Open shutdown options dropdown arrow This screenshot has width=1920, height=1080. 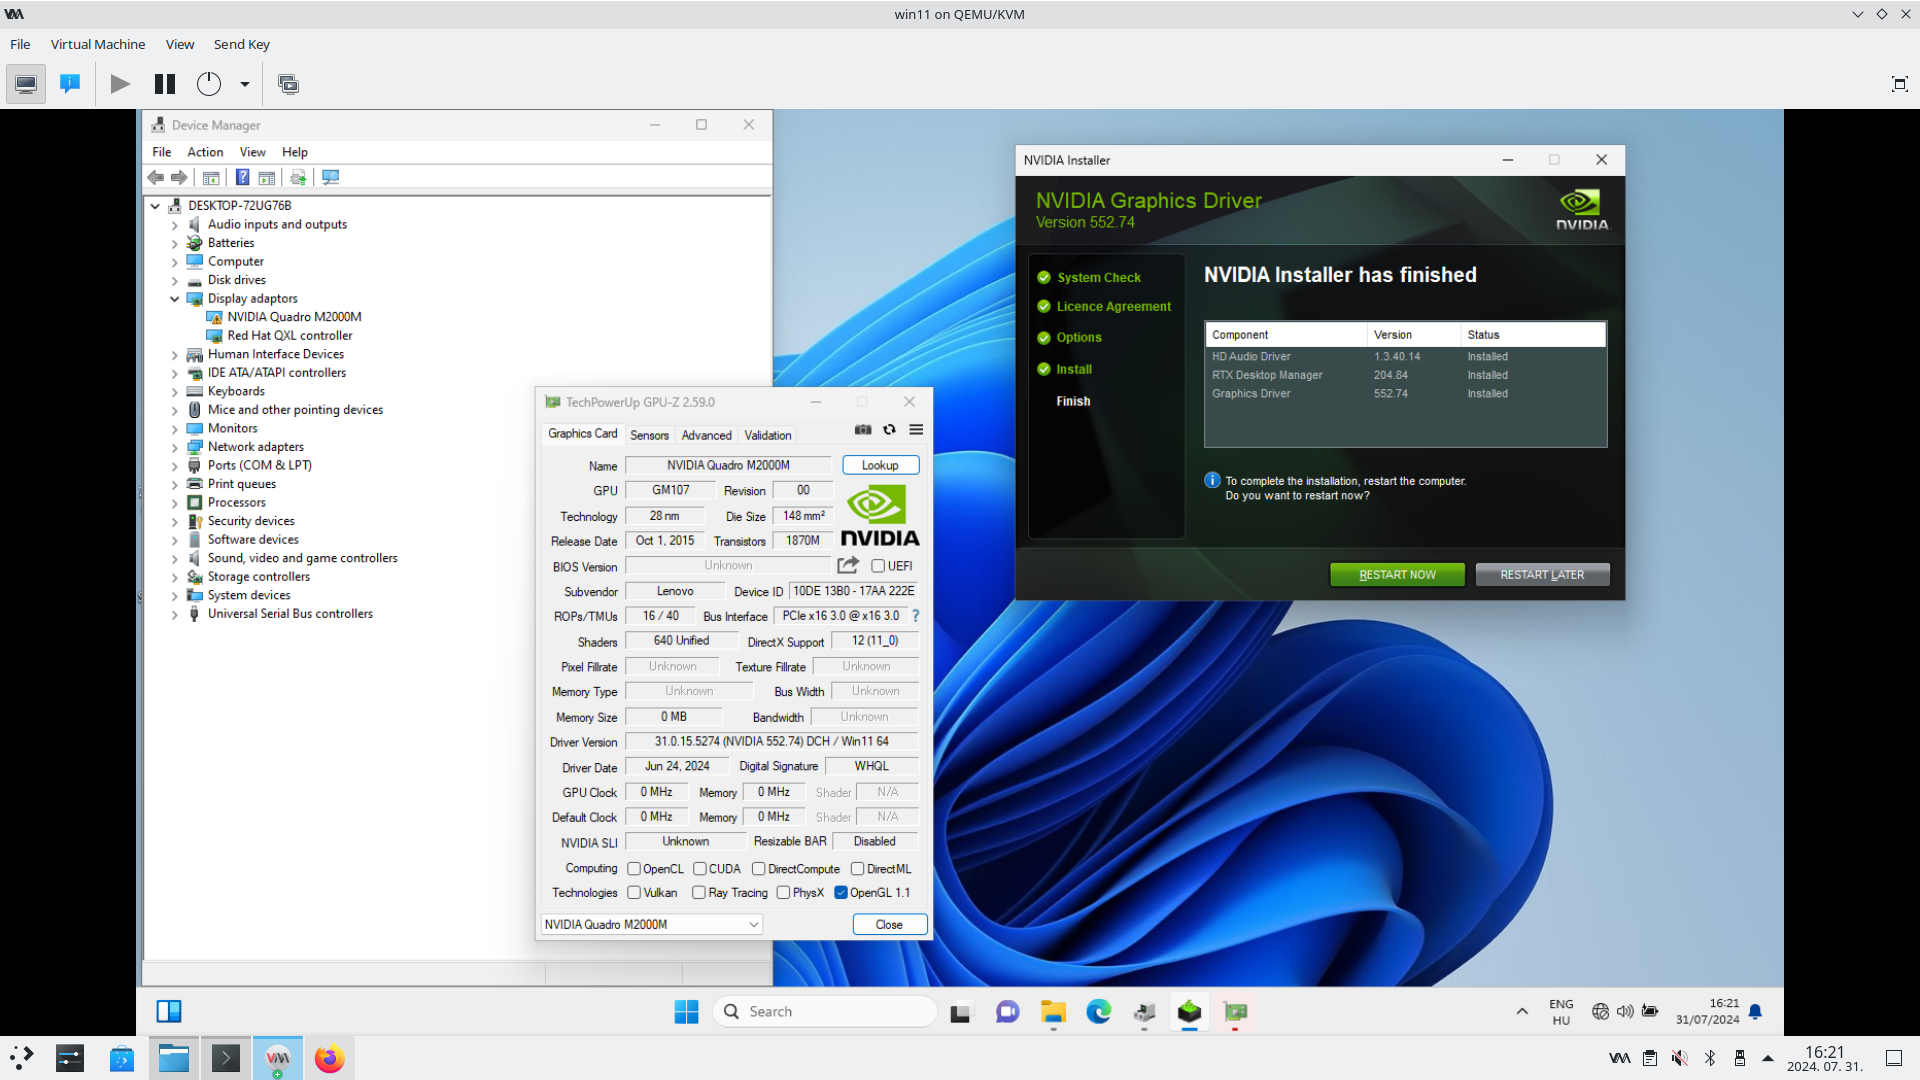pyautogui.click(x=244, y=84)
